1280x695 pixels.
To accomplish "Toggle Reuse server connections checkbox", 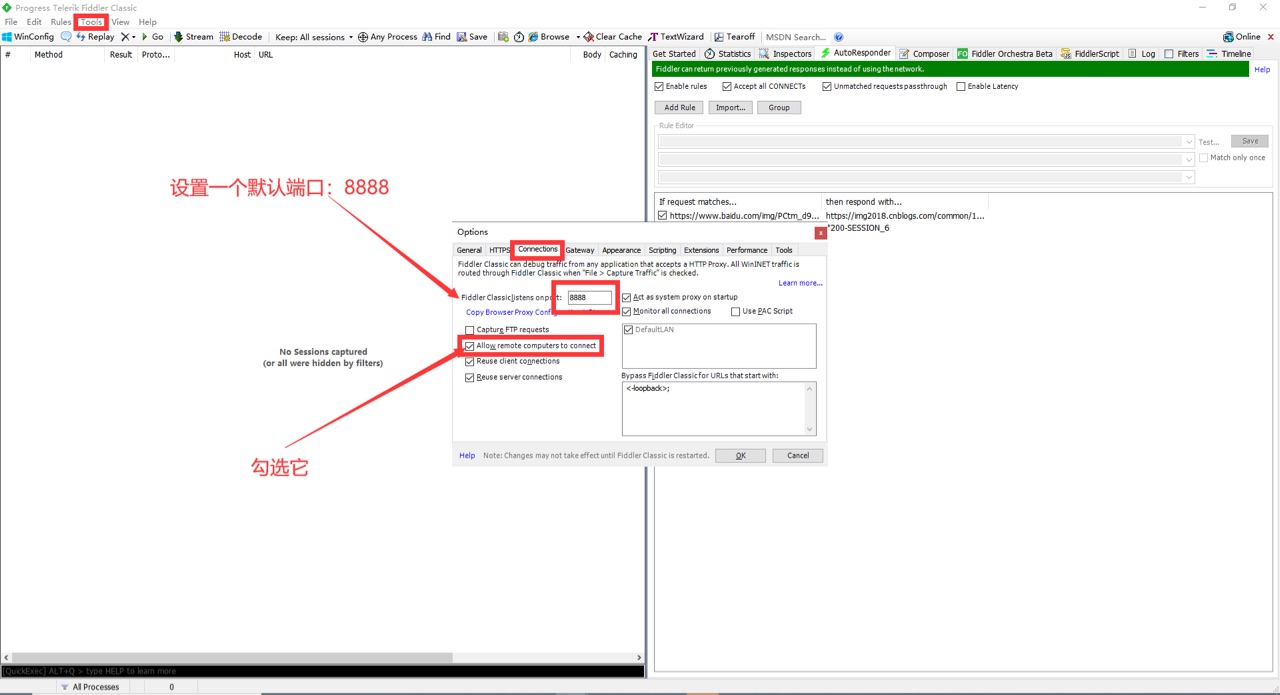I will point(470,377).
